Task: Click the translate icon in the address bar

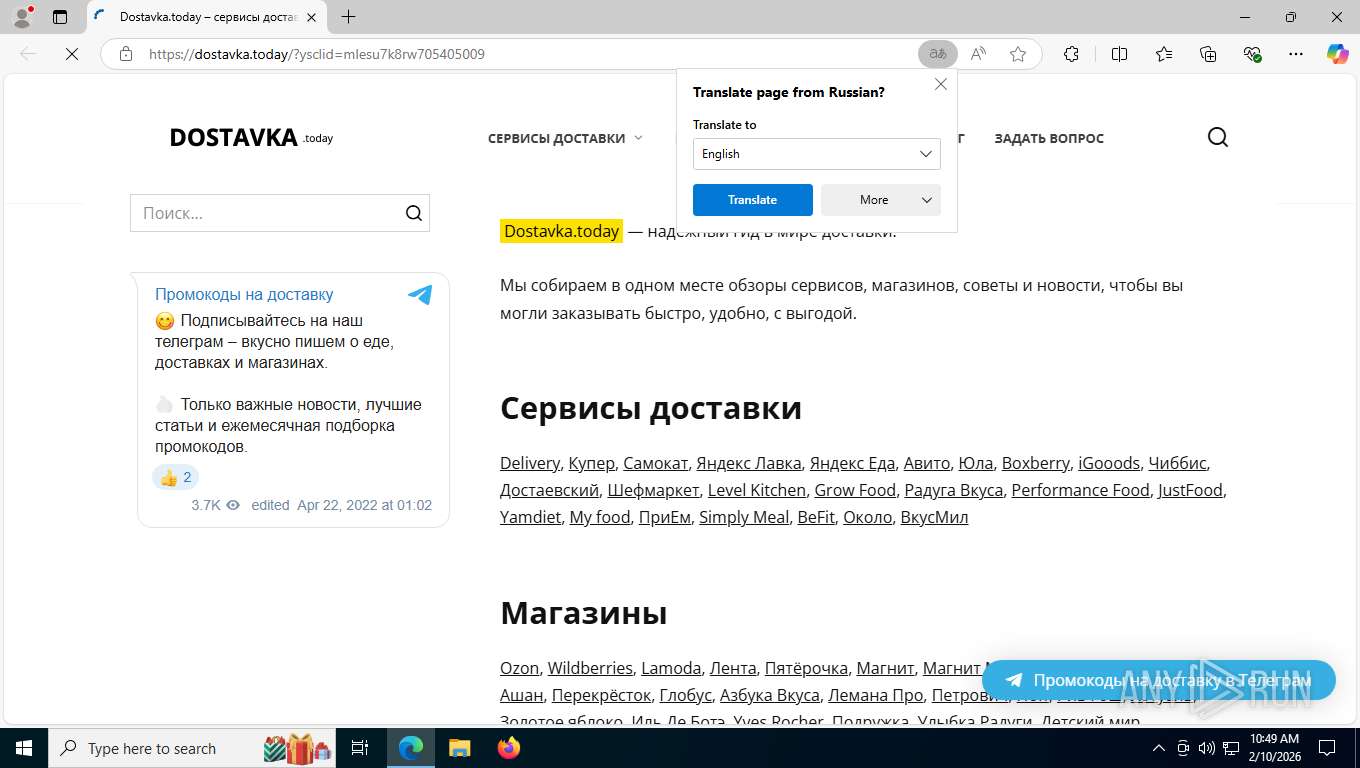Action: coord(938,54)
